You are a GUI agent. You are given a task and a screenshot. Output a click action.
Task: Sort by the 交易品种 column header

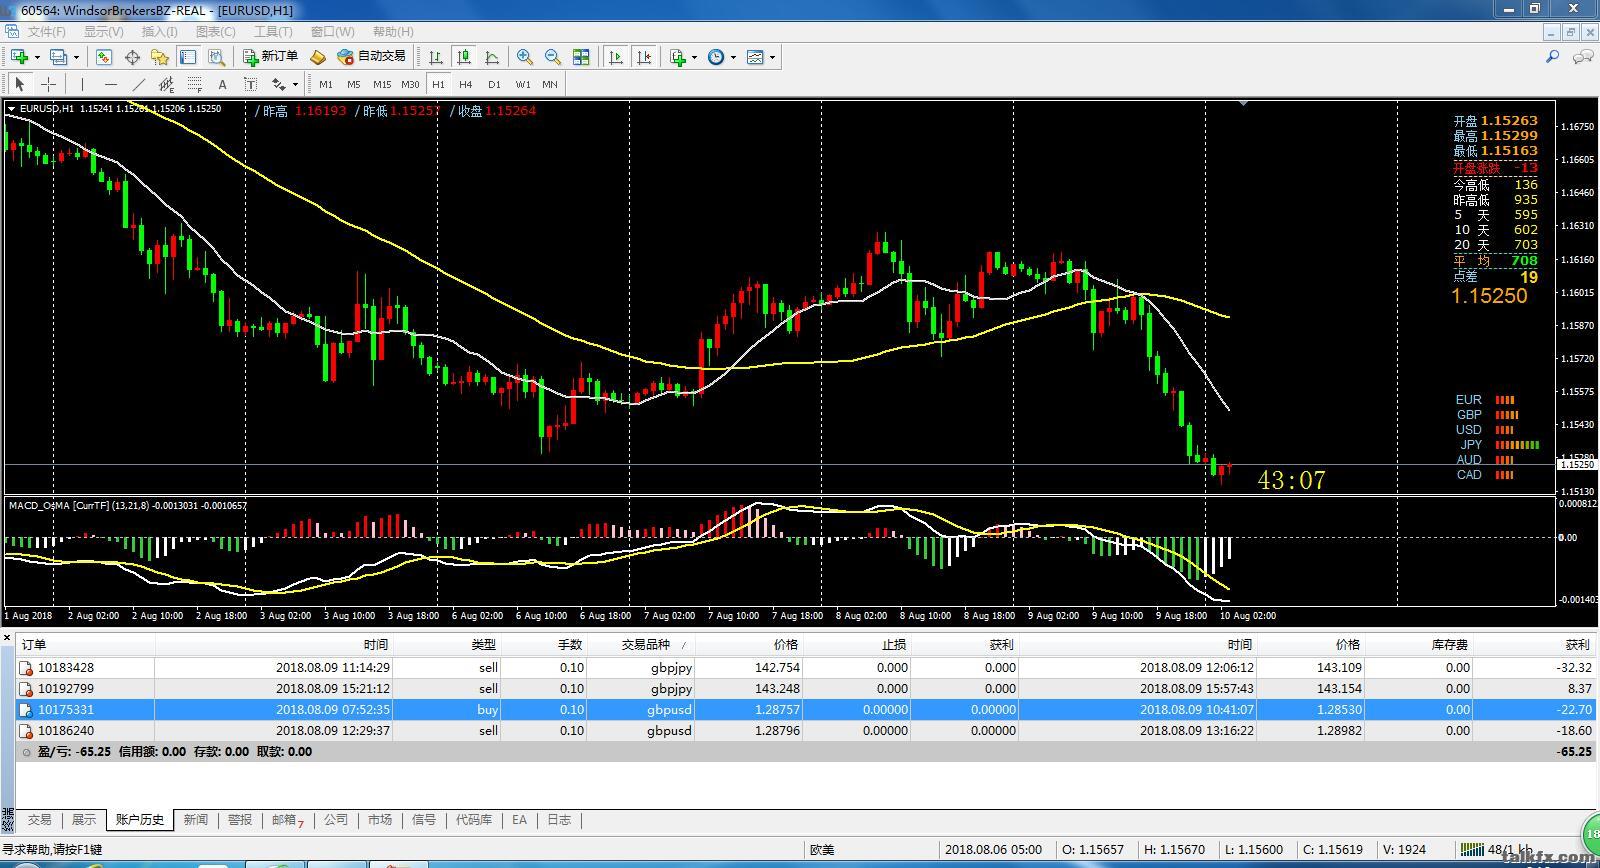tap(641, 645)
